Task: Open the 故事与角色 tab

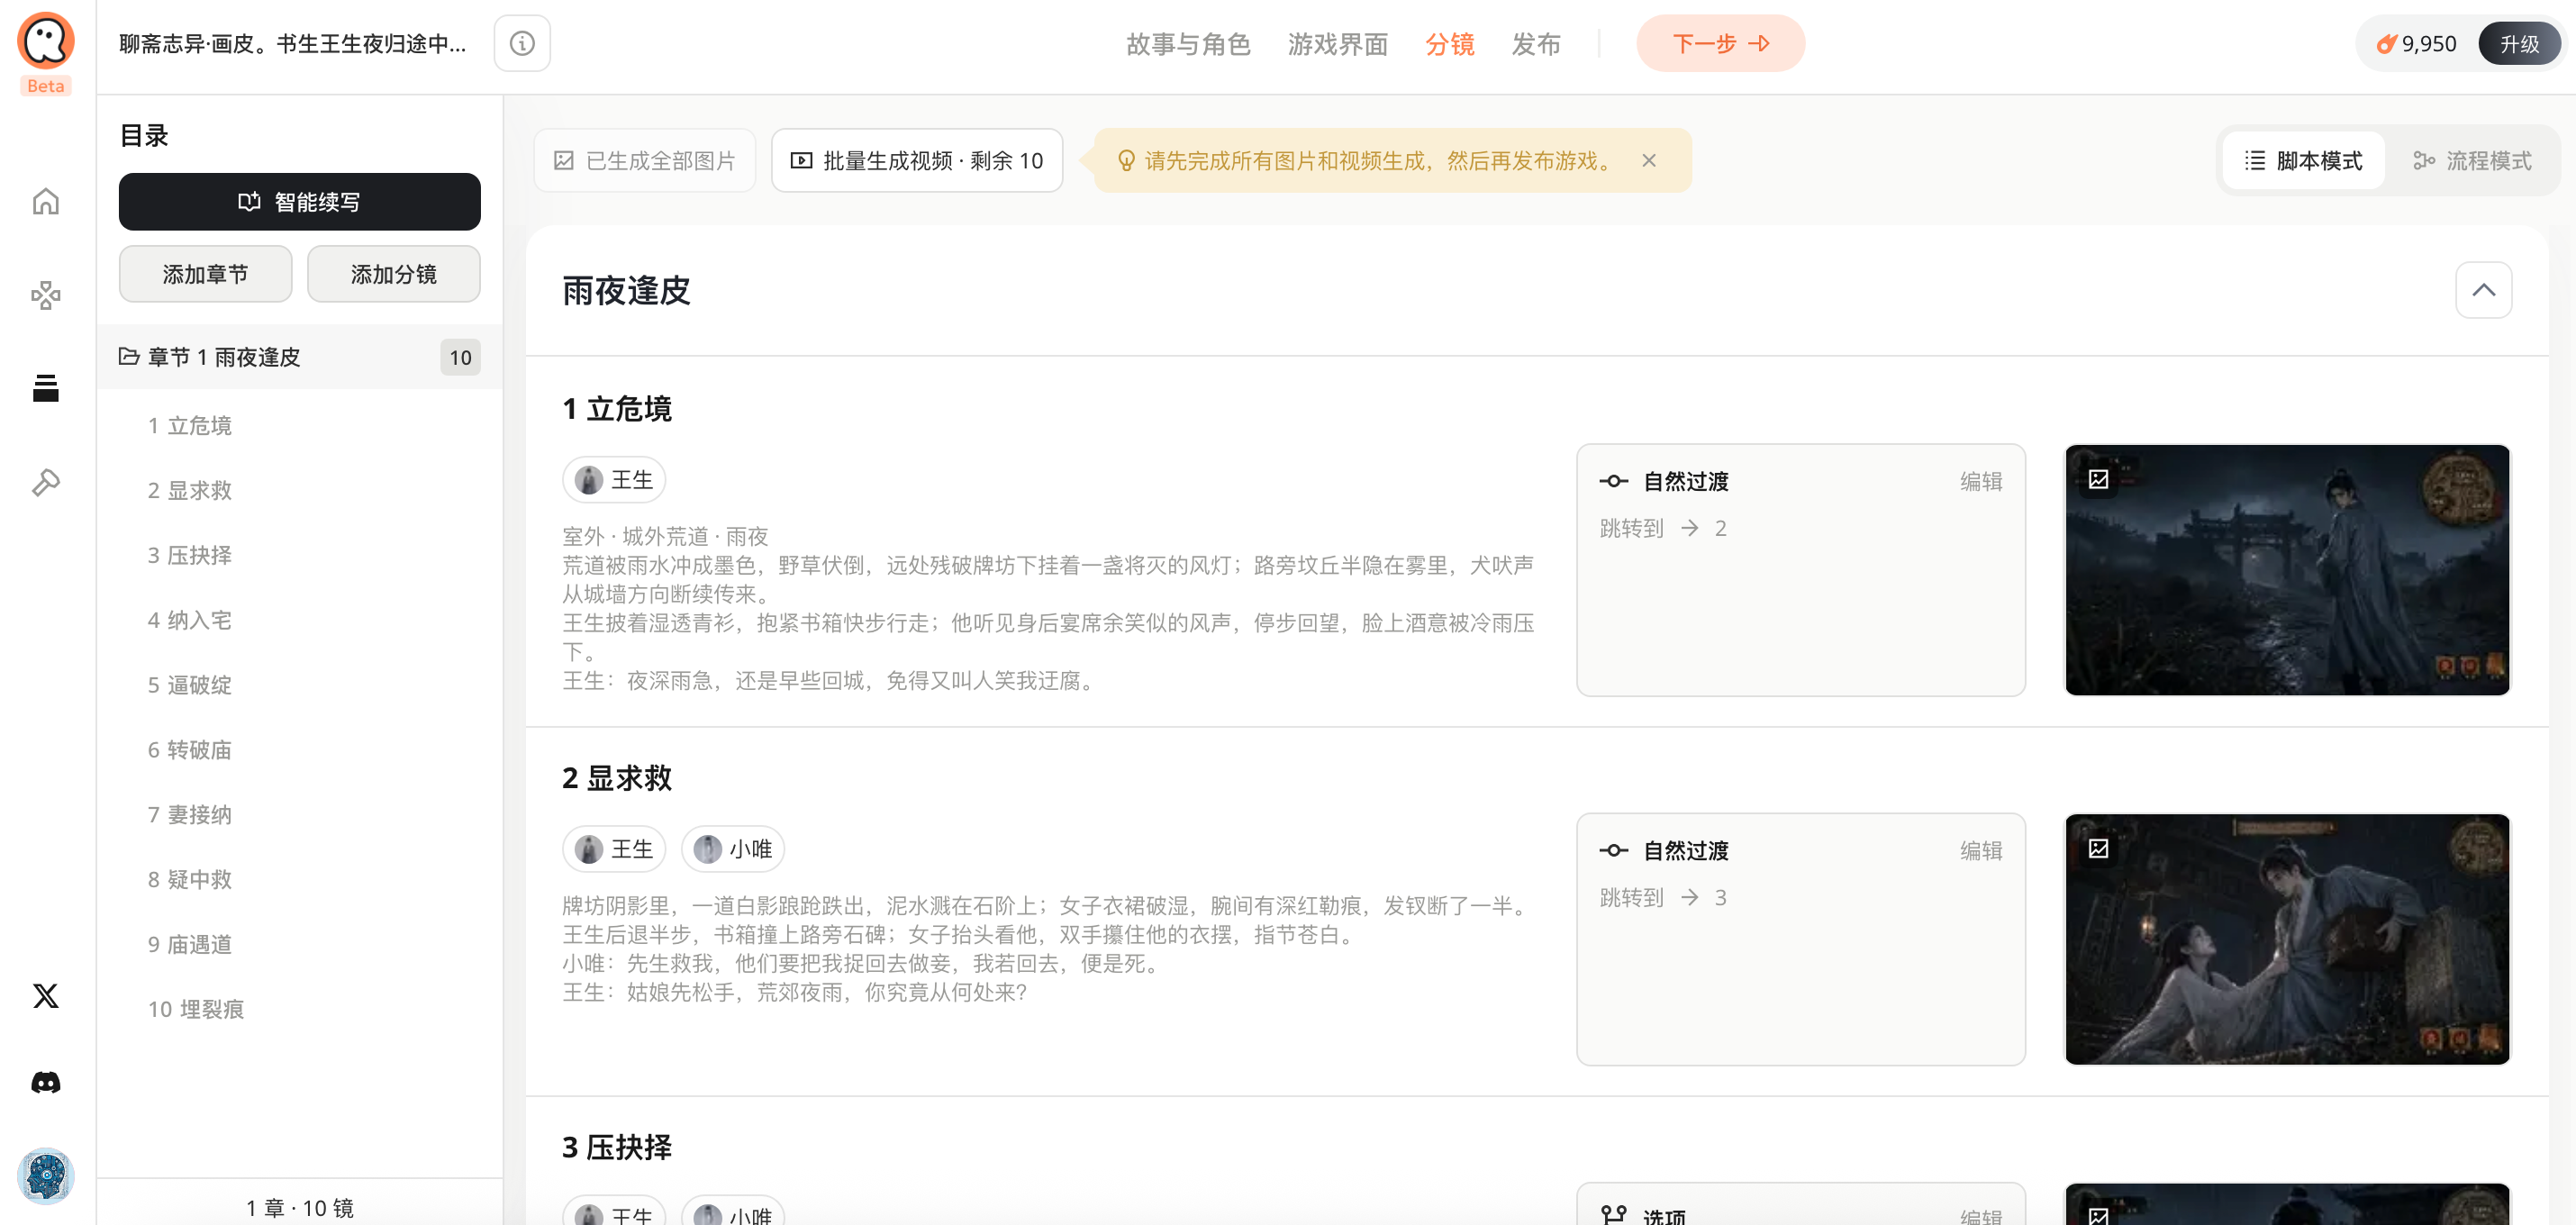Action: [x=1188, y=44]
